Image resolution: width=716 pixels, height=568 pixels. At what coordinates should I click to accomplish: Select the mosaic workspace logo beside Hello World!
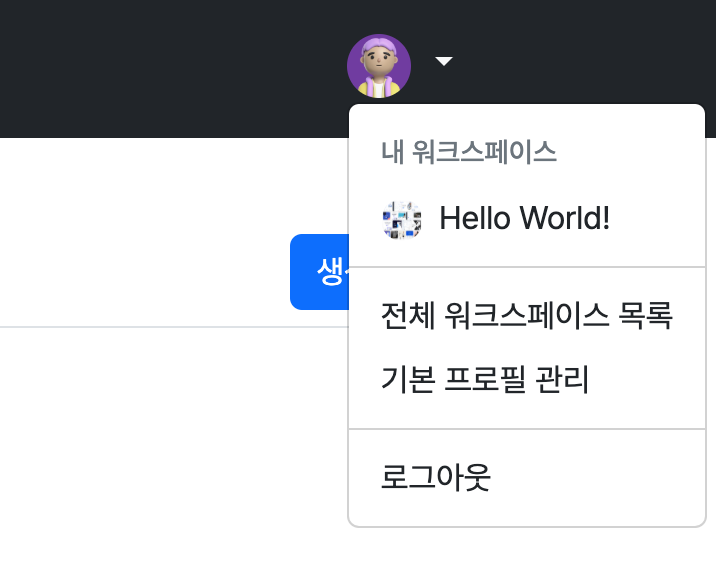402,220
